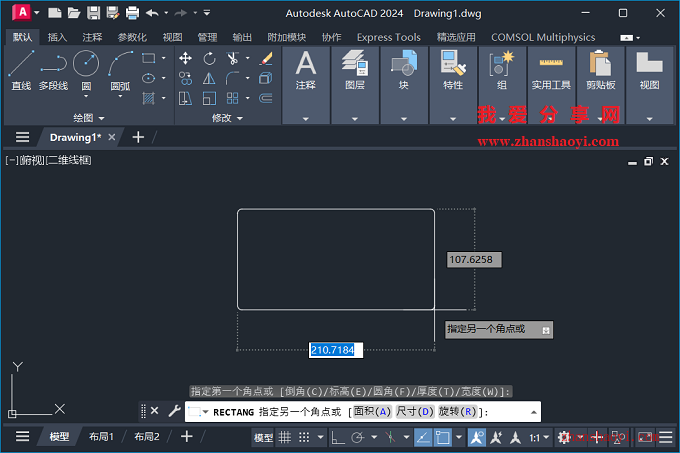Viewport: 680px width, 453px height.
Task: Activate the Trim scissors tool
Action: (232, 58)
